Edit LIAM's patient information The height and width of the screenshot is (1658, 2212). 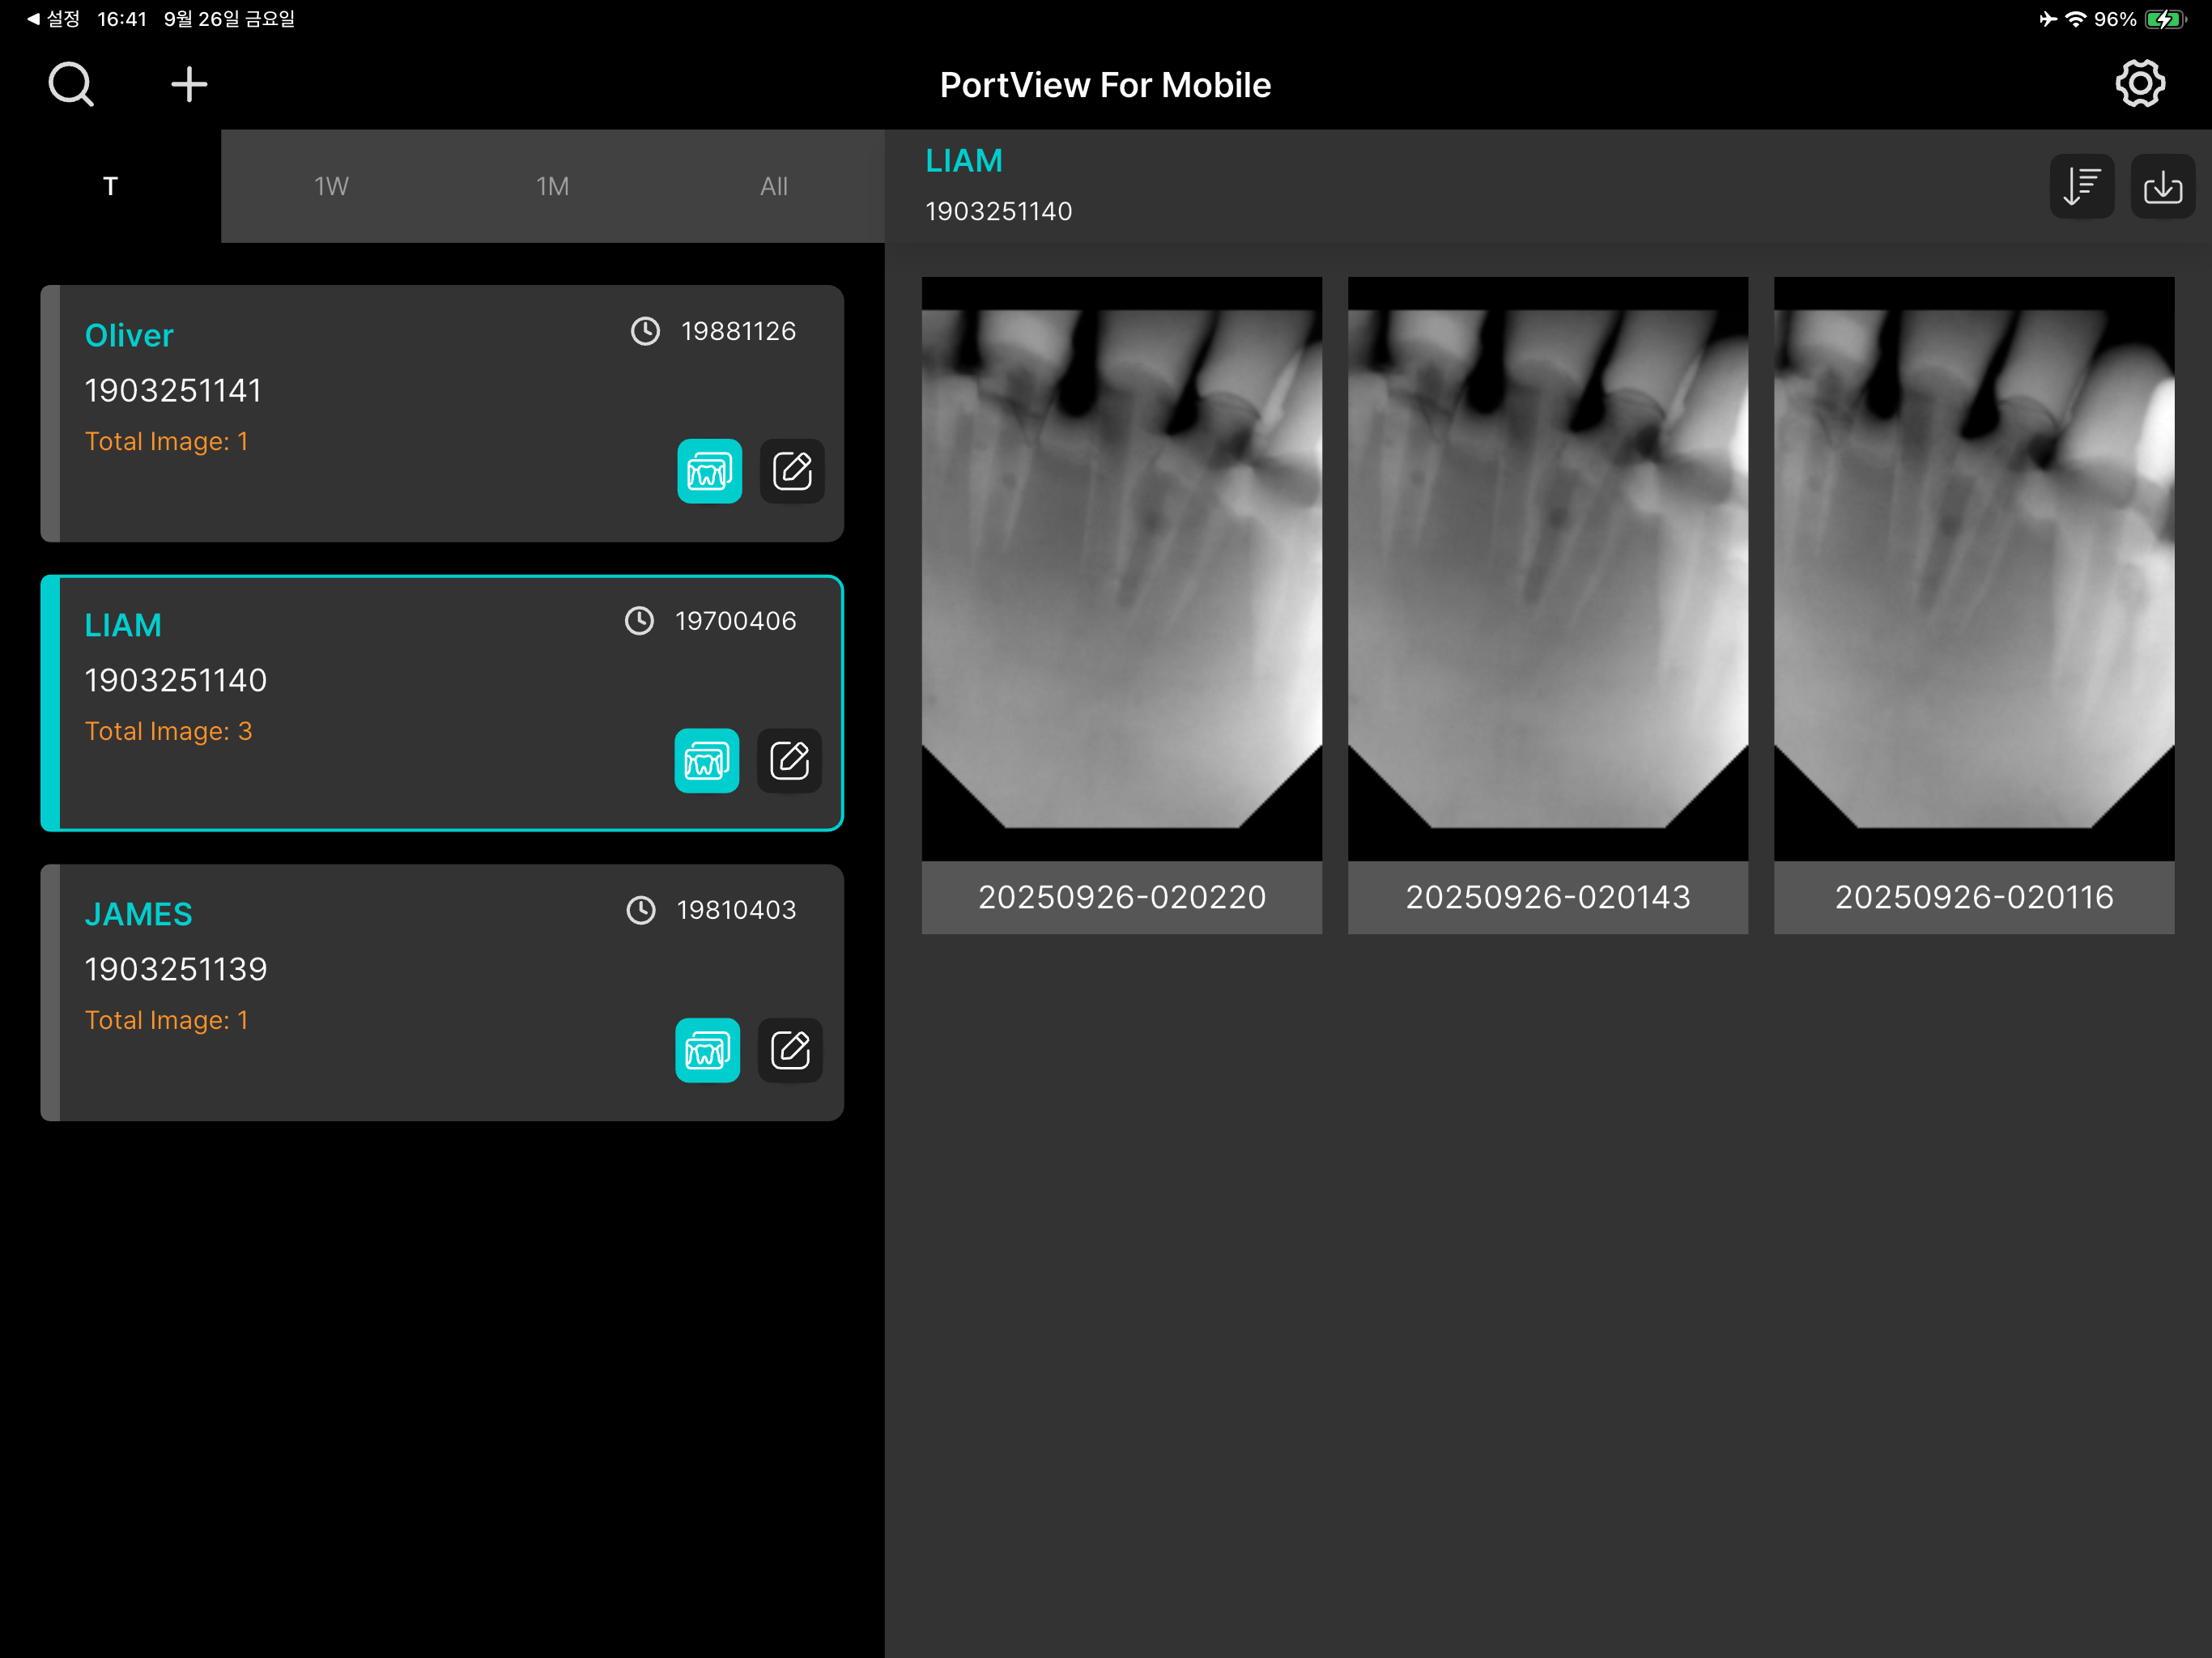tap(789, 761)
